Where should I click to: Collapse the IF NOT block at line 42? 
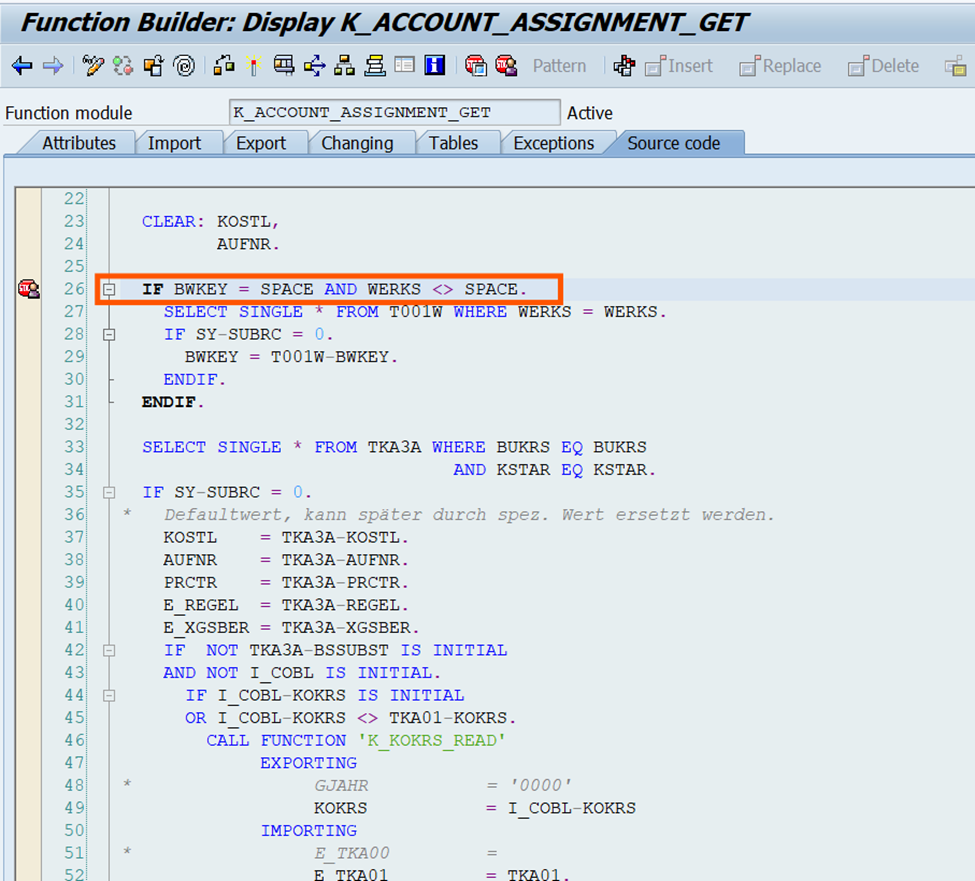(x=109, y=651)
